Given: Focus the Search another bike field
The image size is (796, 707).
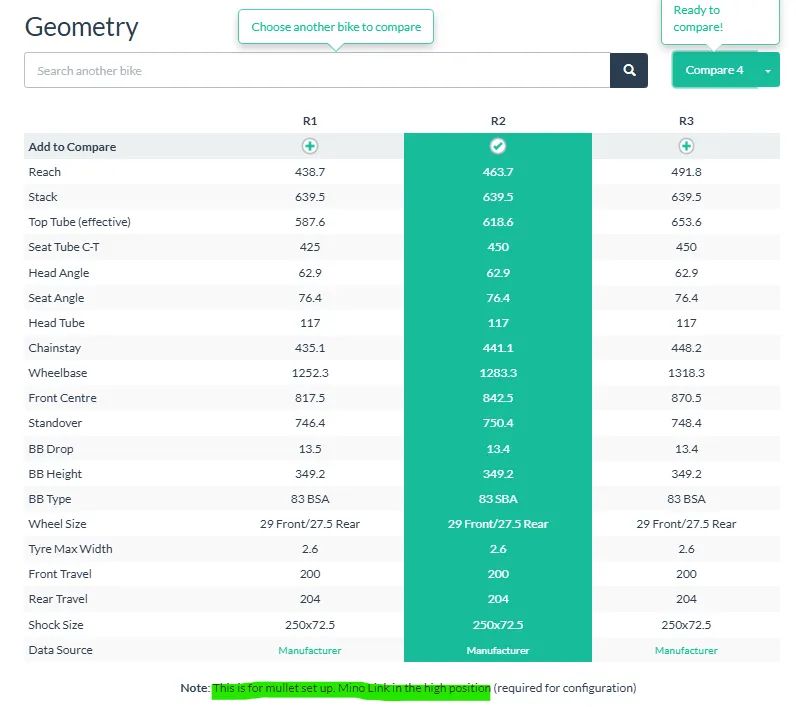Looking at the screenshot, I should coord(317,70).
